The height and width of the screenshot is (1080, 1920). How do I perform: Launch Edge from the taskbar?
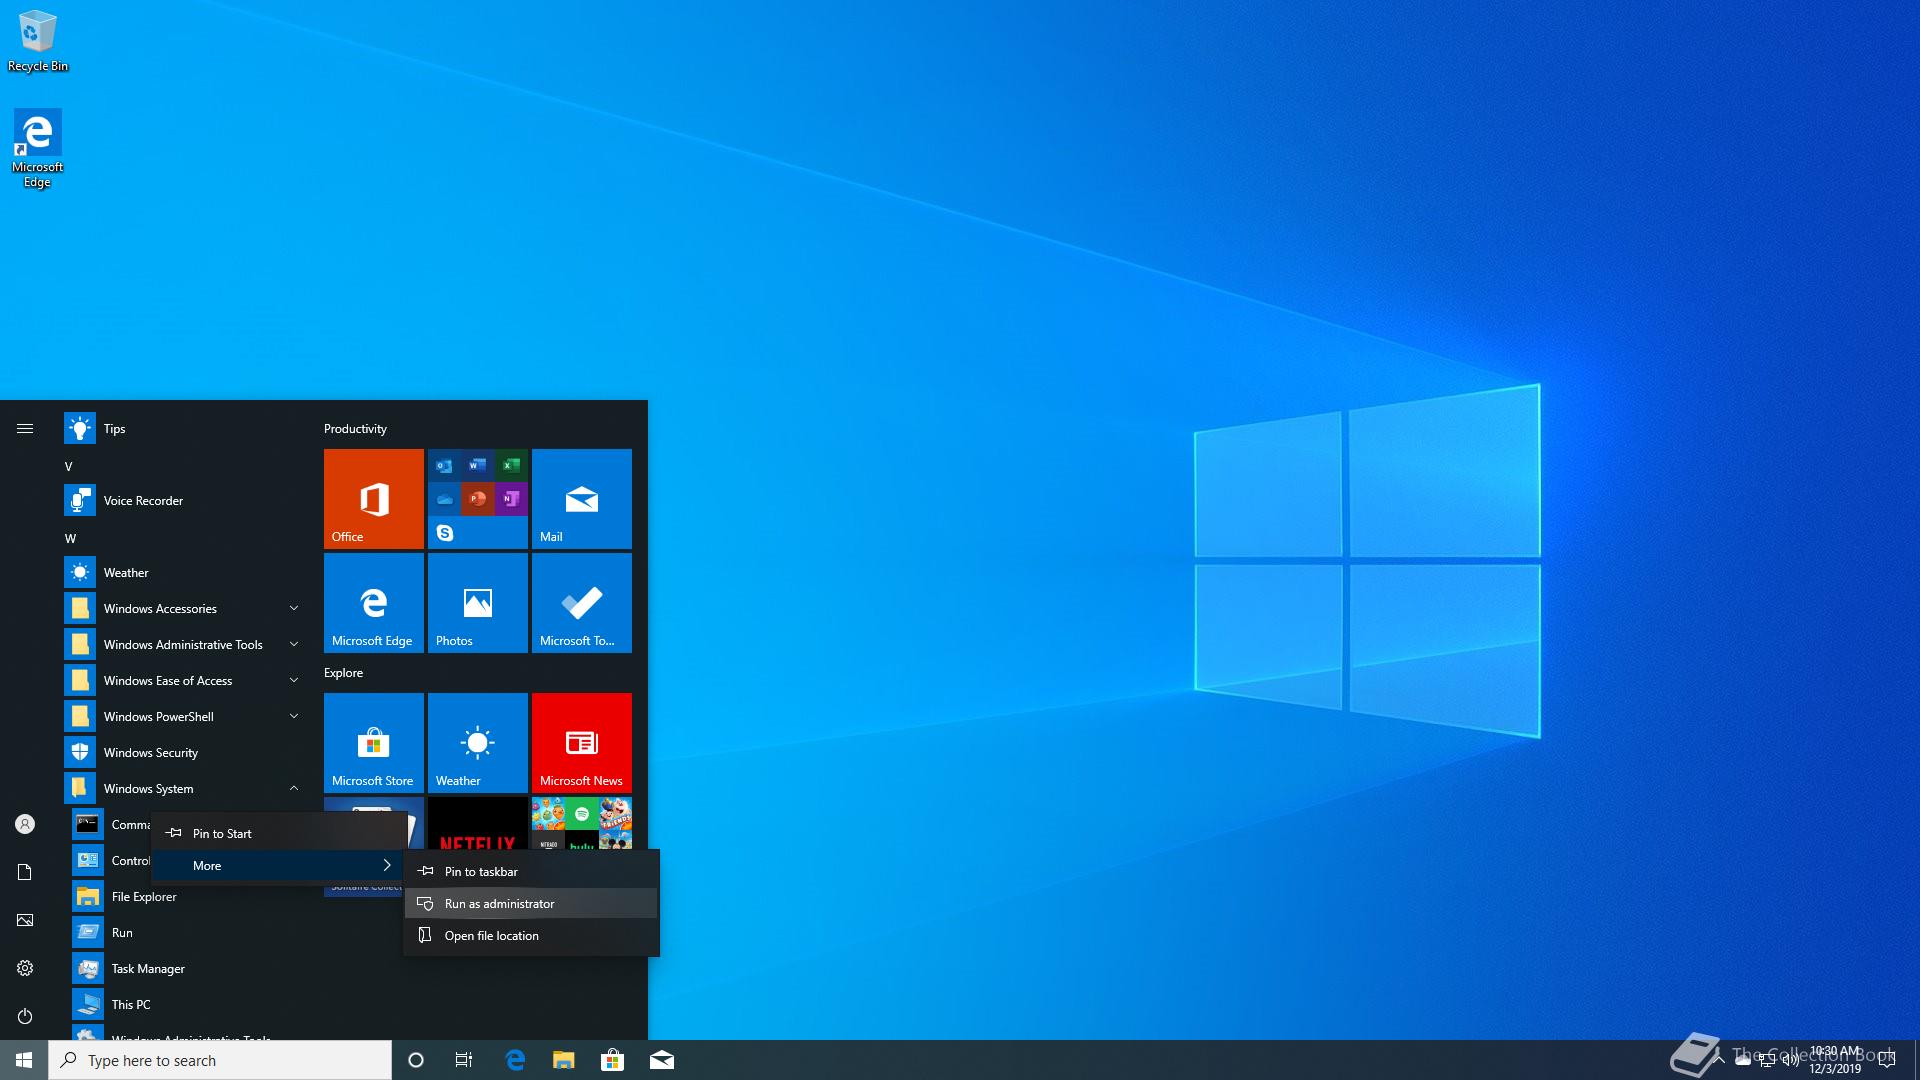click(x=515, y=1060)
